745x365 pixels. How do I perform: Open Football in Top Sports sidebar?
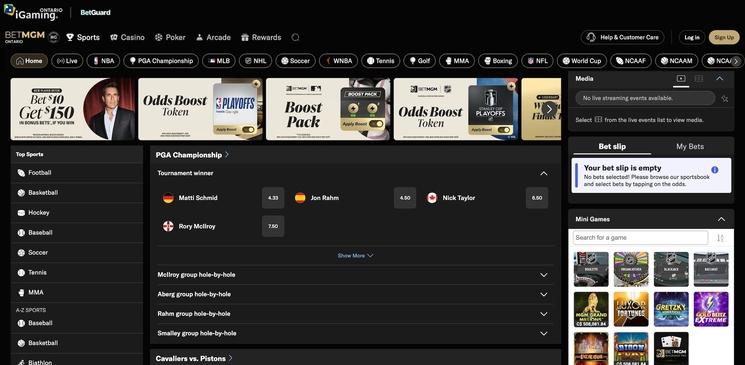pos(76,173)
